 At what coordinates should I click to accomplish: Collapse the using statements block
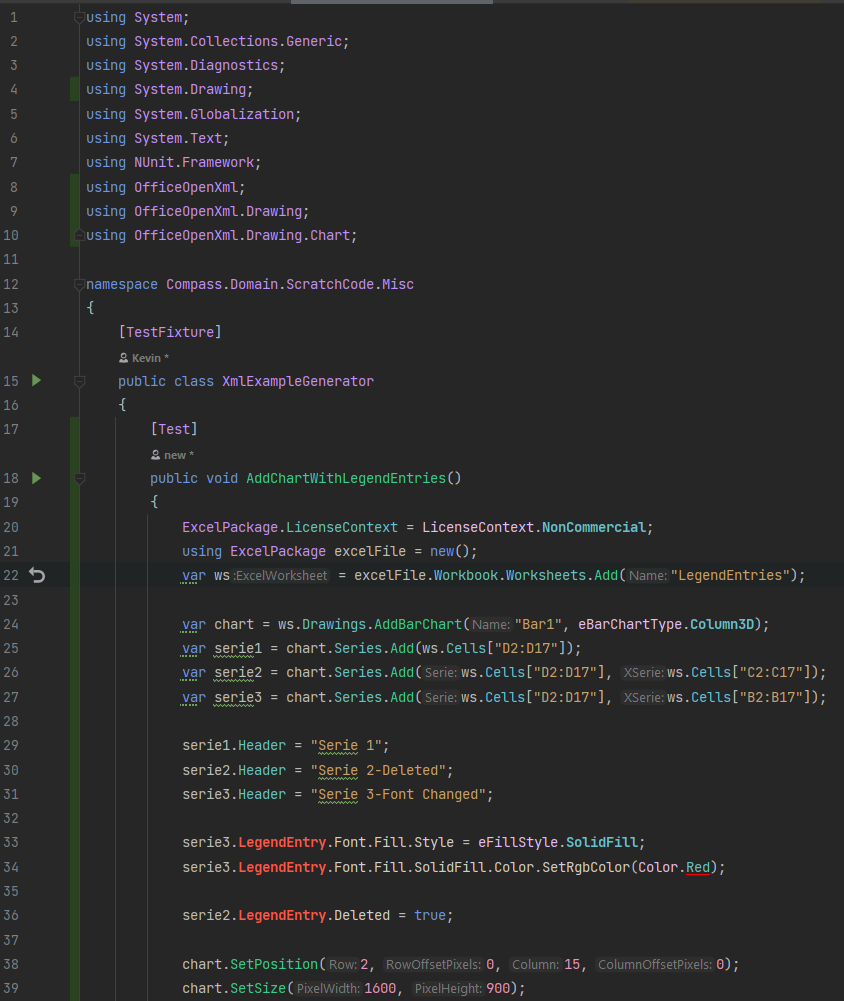point(78,16)
